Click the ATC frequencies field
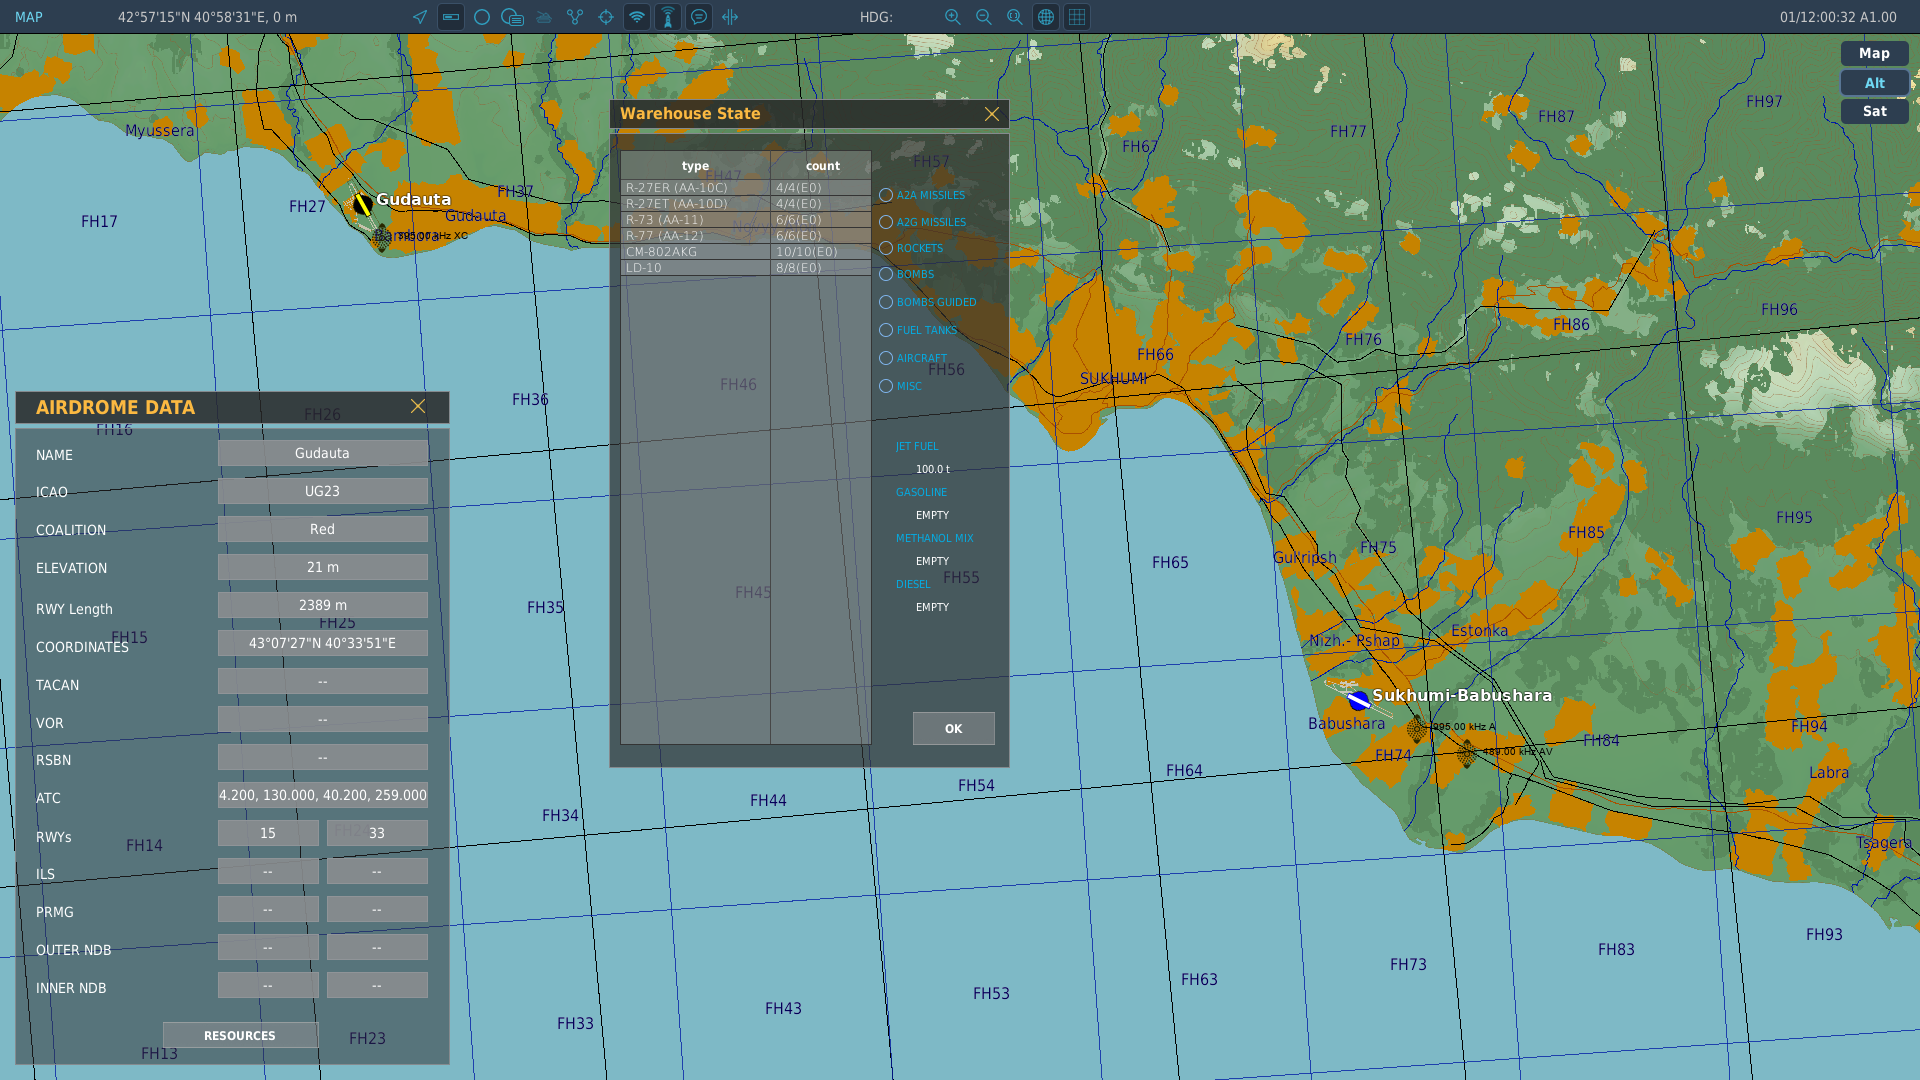 [x=323, y=795]
